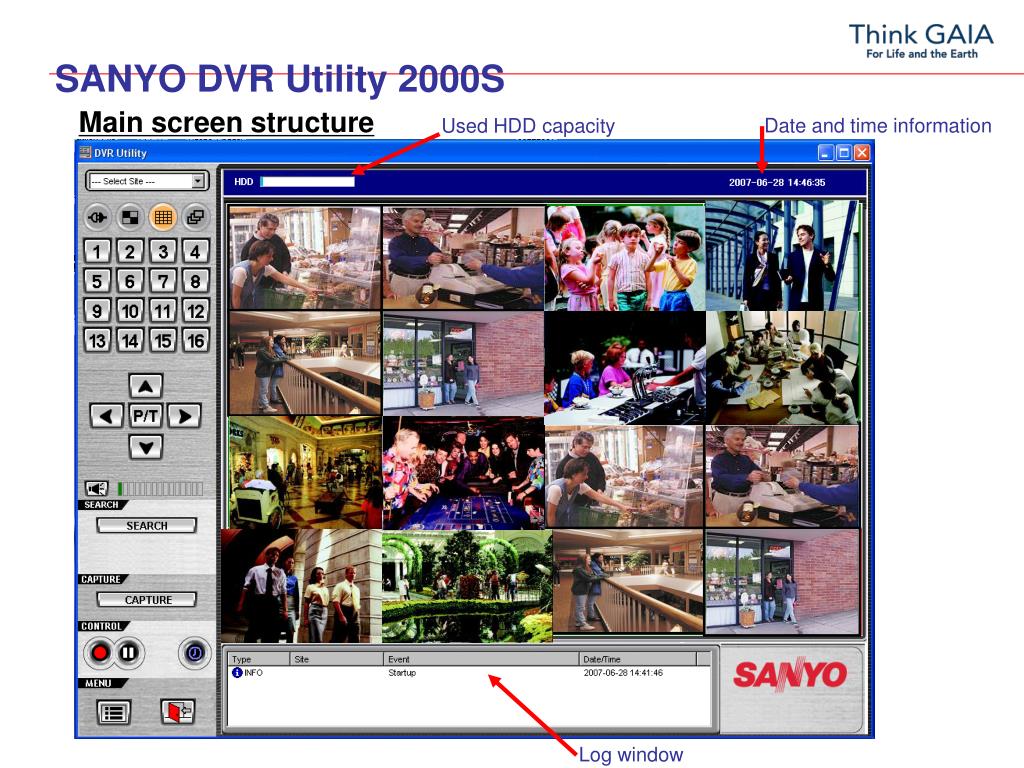Select the shopping mall interior feed
This screenshot has width=1024, height=768.
(x=305, y=473)
